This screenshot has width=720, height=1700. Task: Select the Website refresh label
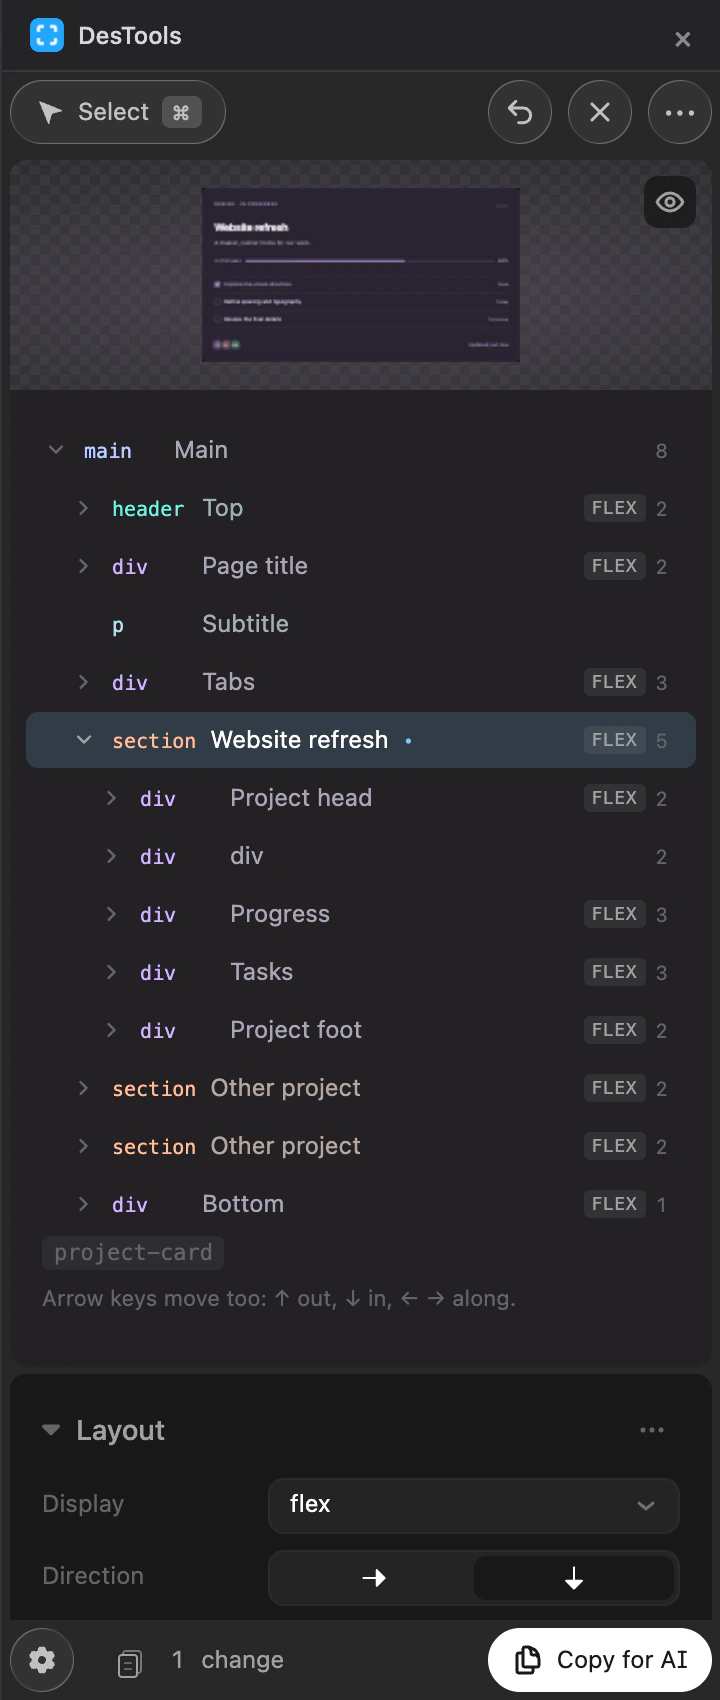point(299,740)
